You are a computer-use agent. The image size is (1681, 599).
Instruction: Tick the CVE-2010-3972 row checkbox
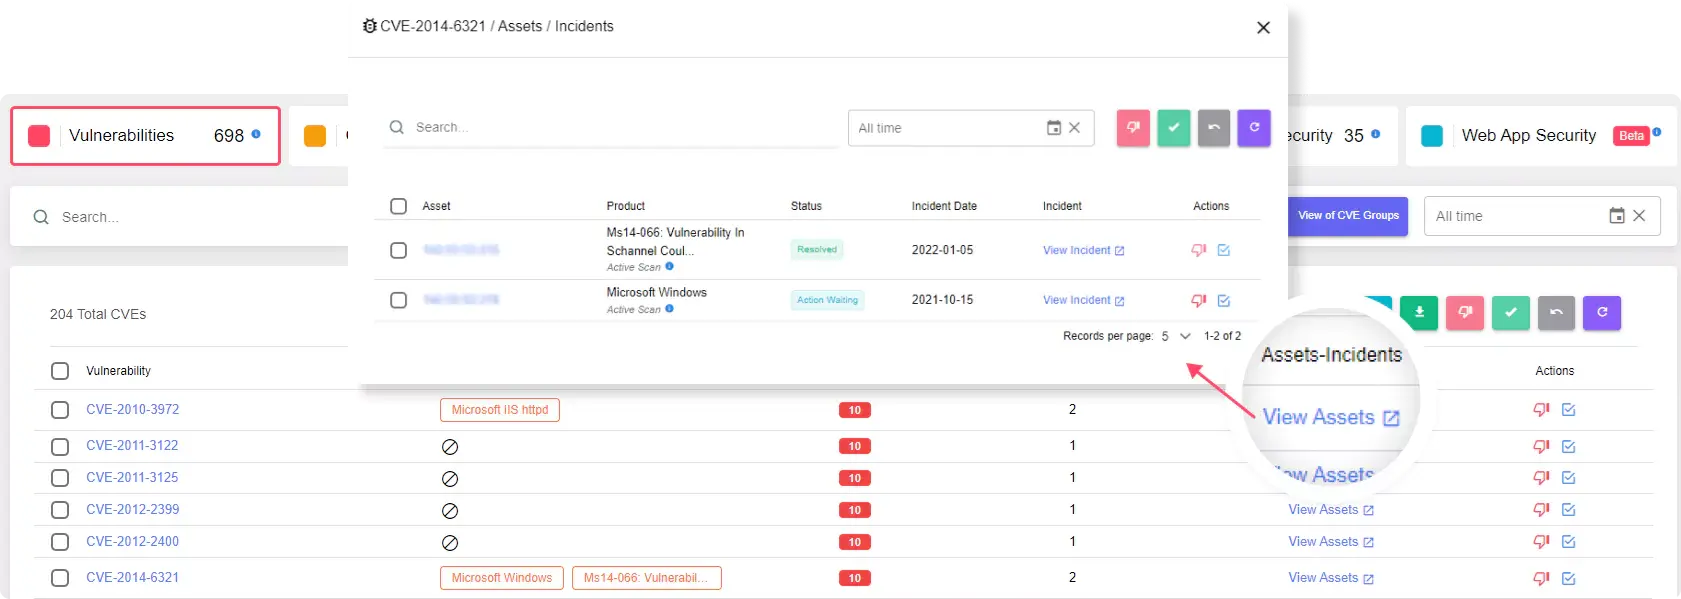pos(60,410)
